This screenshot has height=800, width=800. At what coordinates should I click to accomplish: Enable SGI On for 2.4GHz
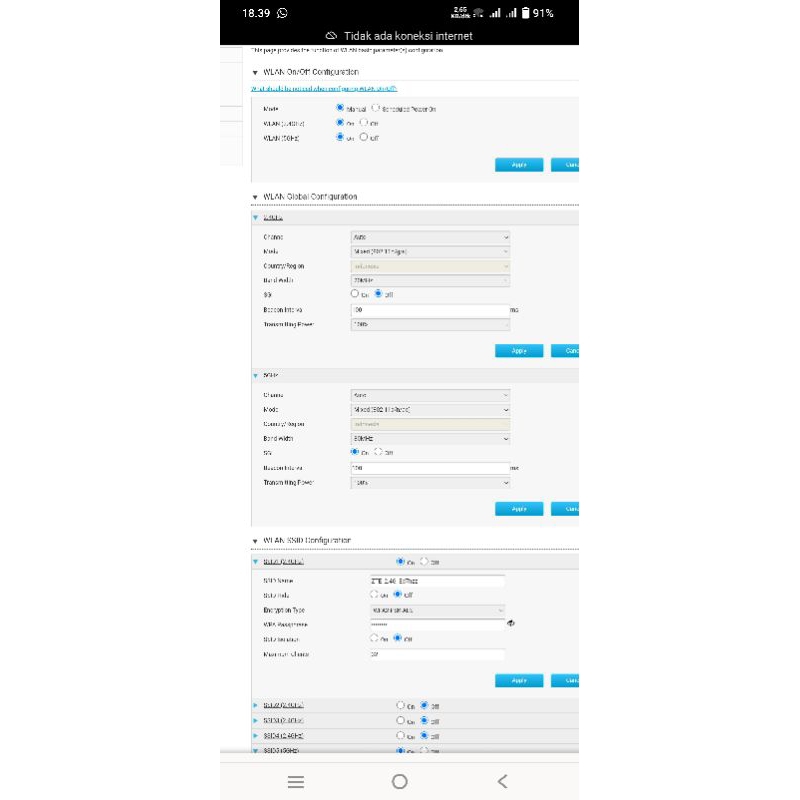[355, 293]
